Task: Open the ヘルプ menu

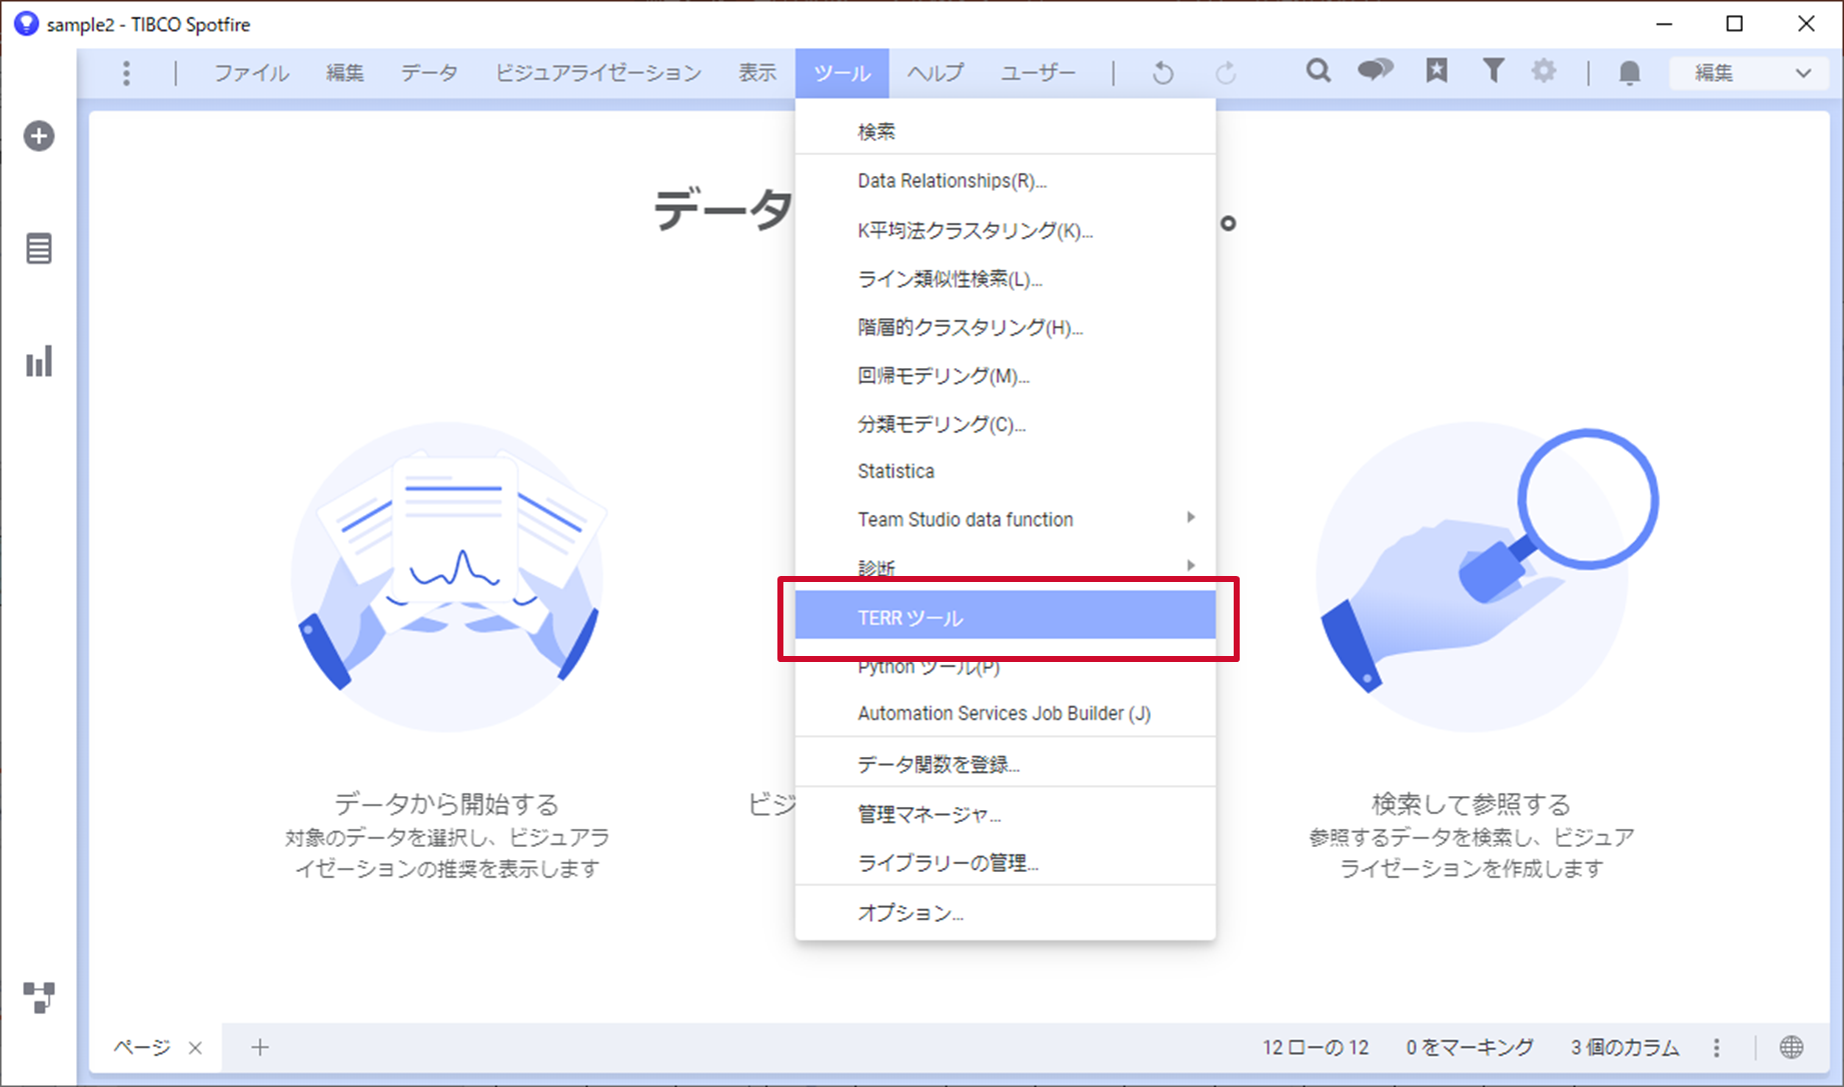Action: 935,73
